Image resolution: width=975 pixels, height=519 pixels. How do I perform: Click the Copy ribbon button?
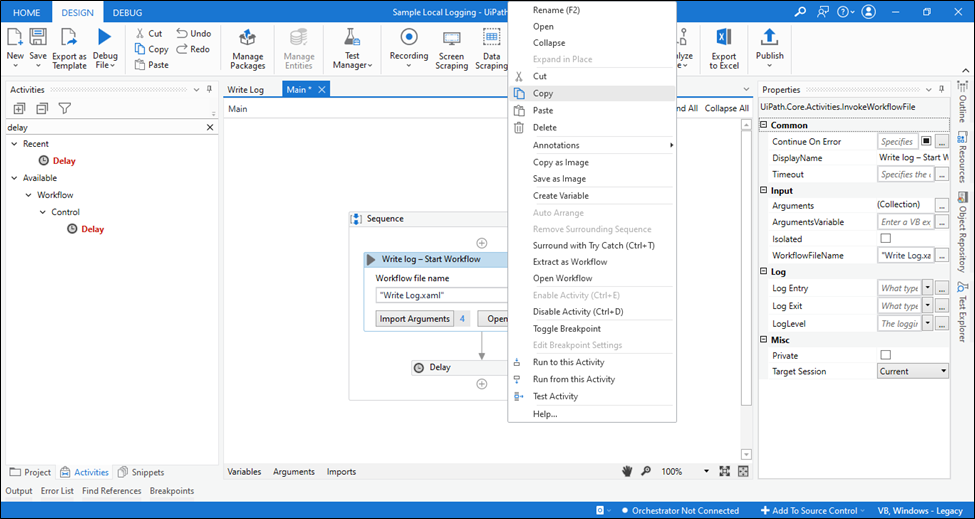coord(151,49)
